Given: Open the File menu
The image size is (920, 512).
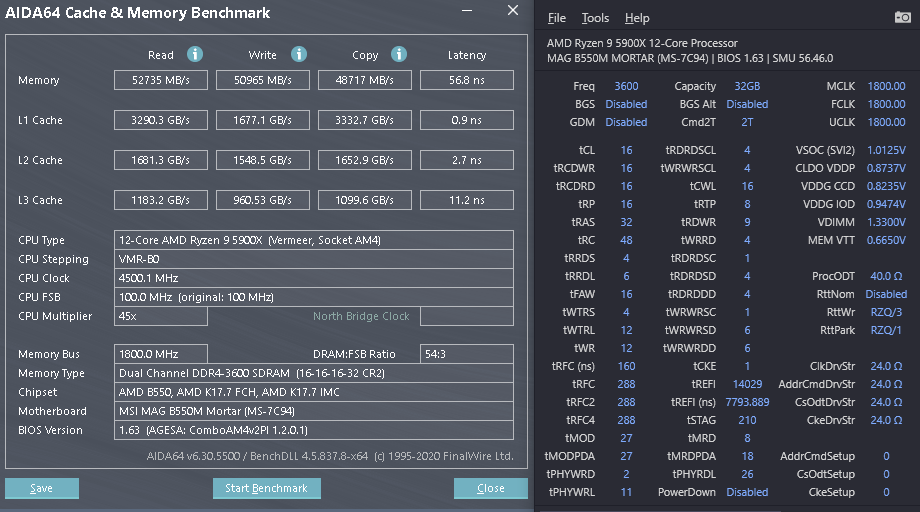Looking at the screenshot, I should 557,18.
